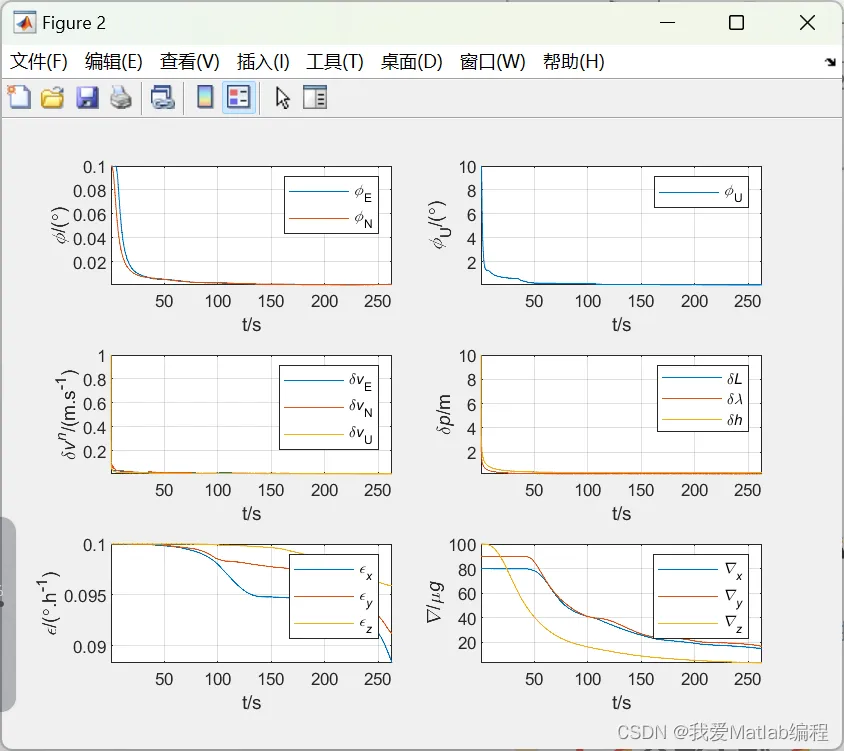Click the Open File folder icon
The height and width of the screenshot is (751, 844).
[52, 98]
